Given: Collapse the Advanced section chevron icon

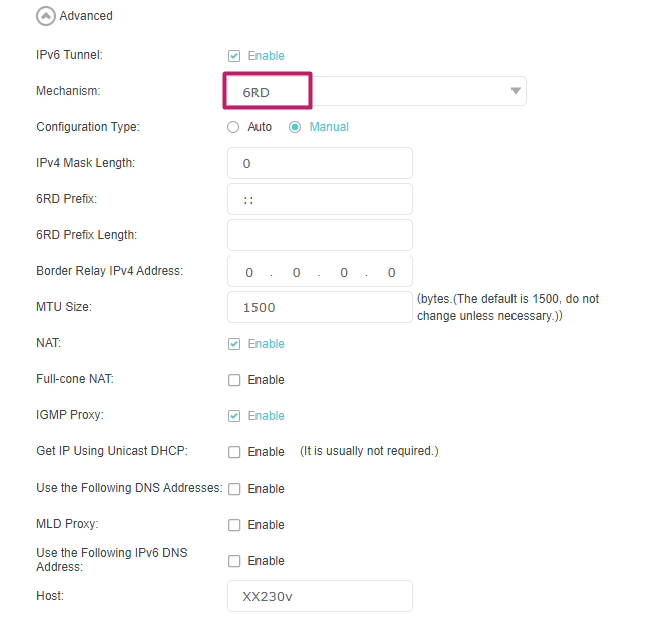Looking at the screenshot, I should [x=45, y=16].
